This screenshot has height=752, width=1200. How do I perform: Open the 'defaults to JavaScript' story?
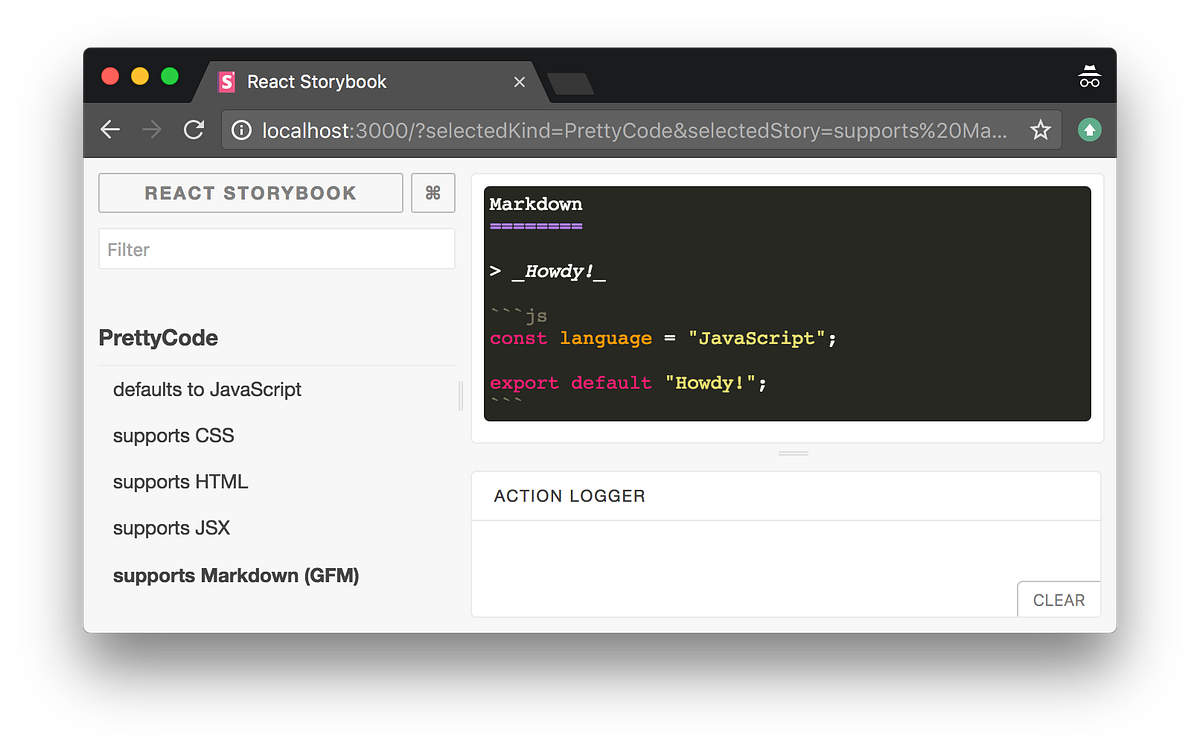pyautogui.click(x=207, y=390)
